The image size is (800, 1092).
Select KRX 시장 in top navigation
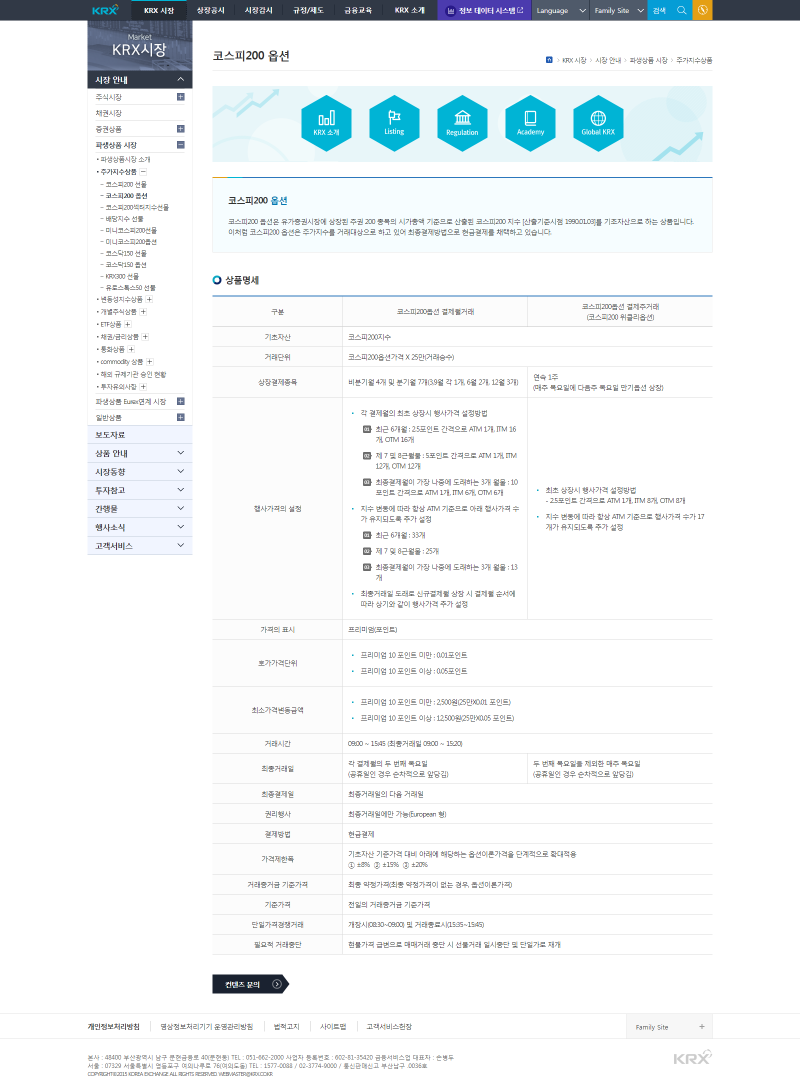[159, 10]
